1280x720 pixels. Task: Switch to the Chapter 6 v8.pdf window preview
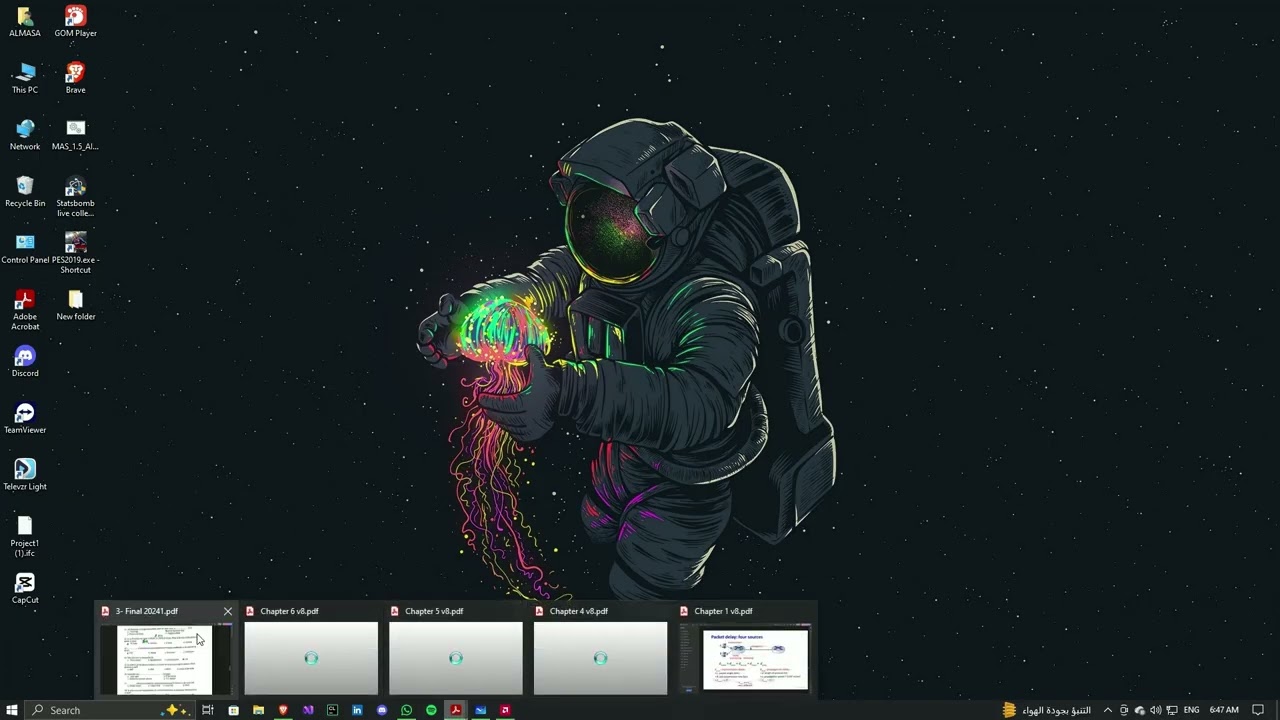point(311,658)
